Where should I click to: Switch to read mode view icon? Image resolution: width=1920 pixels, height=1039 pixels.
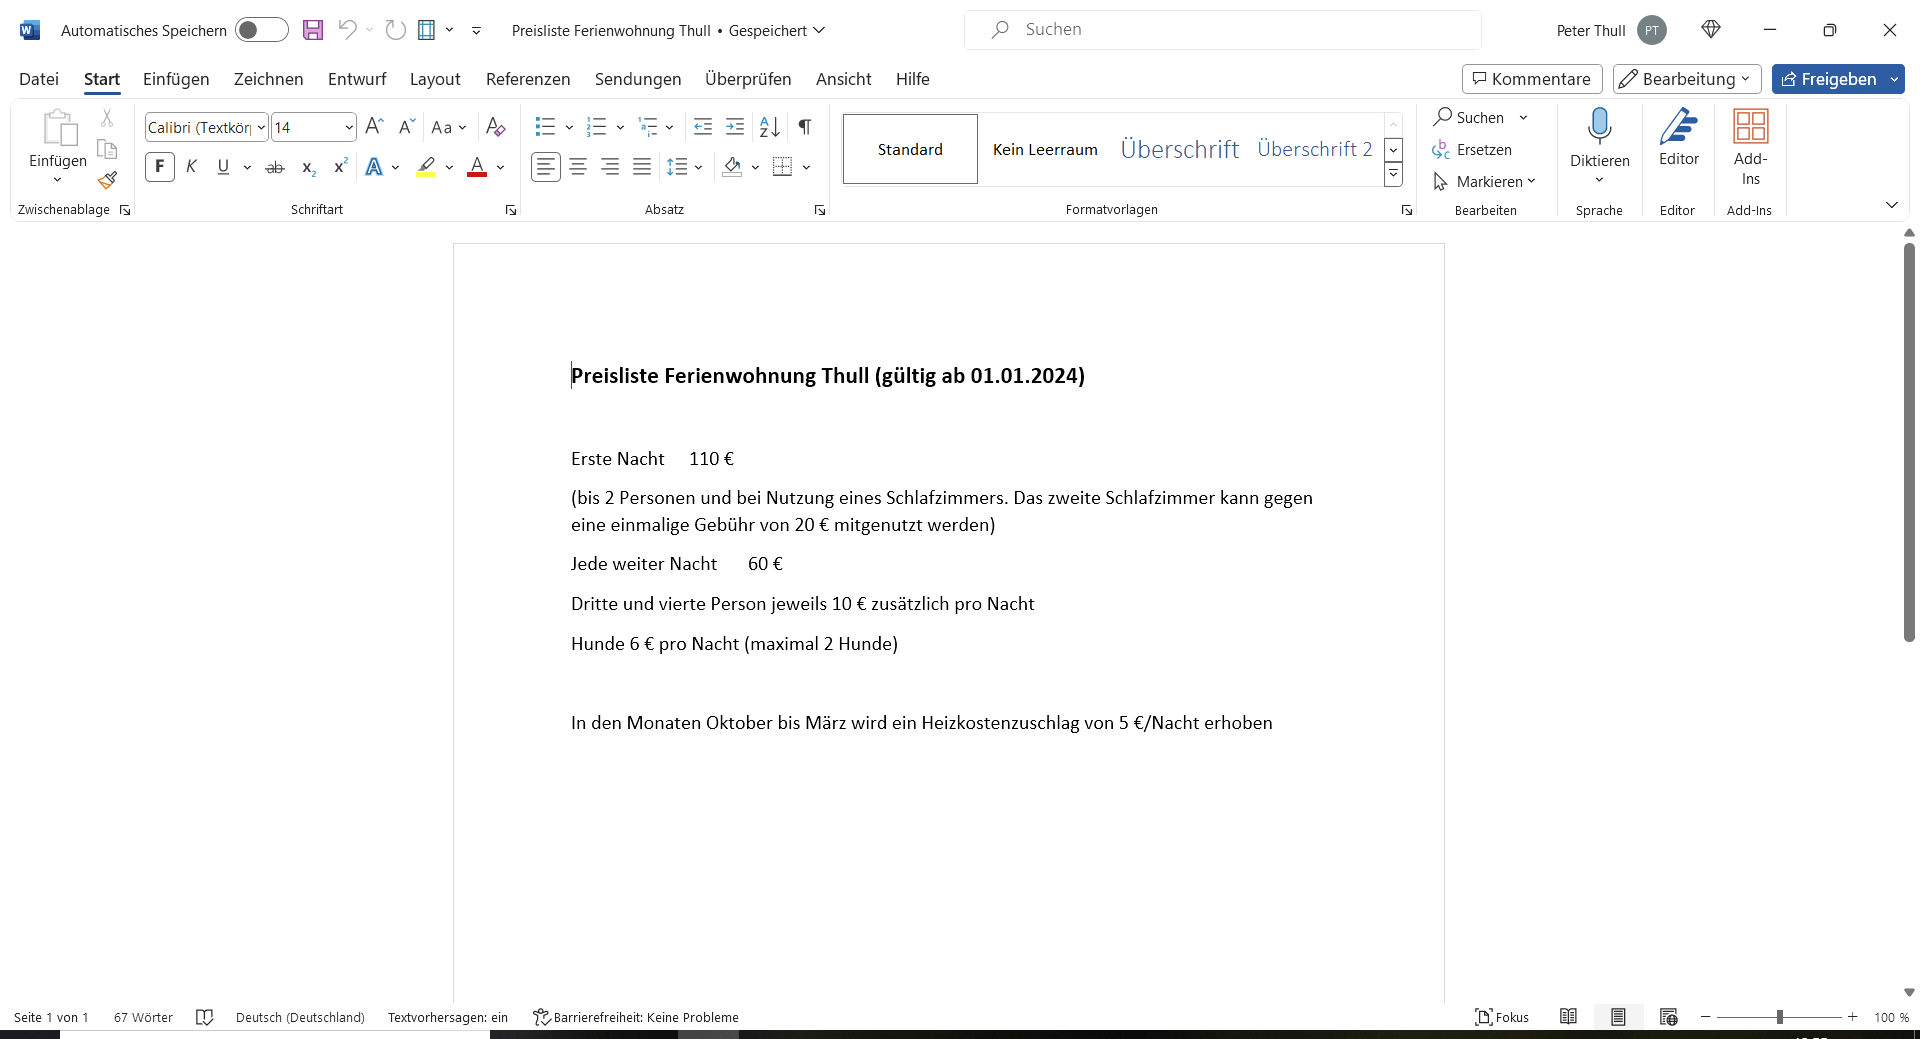1568,1017
